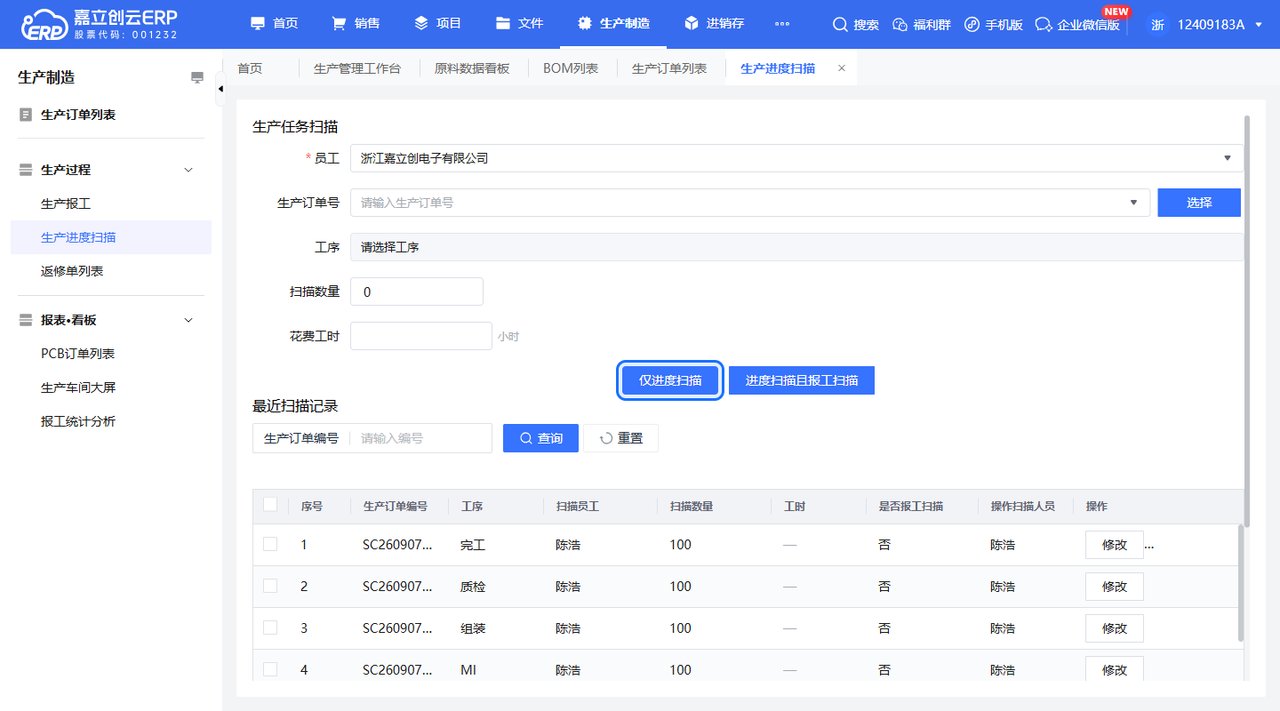
Task: Click the 扫描数量 column header
Action: [692, 507]
